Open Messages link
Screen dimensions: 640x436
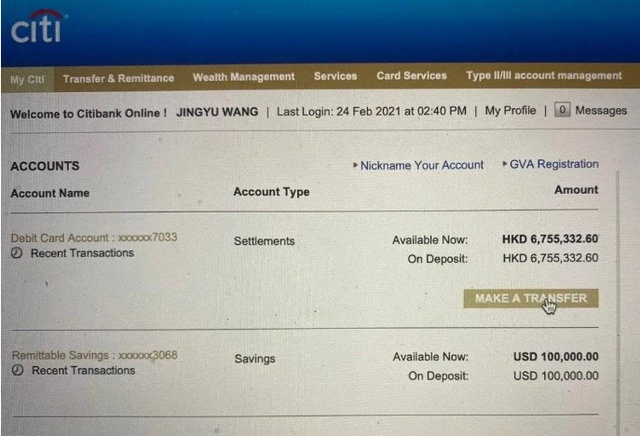pyautogui.click(x=601, y=111)
